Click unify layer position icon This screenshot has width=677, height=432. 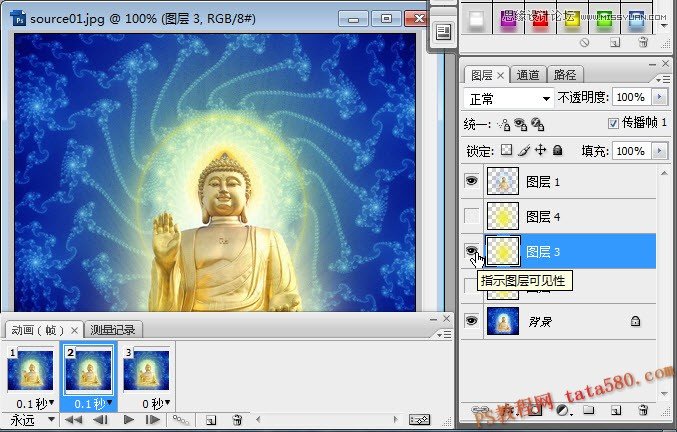[503, 125]
